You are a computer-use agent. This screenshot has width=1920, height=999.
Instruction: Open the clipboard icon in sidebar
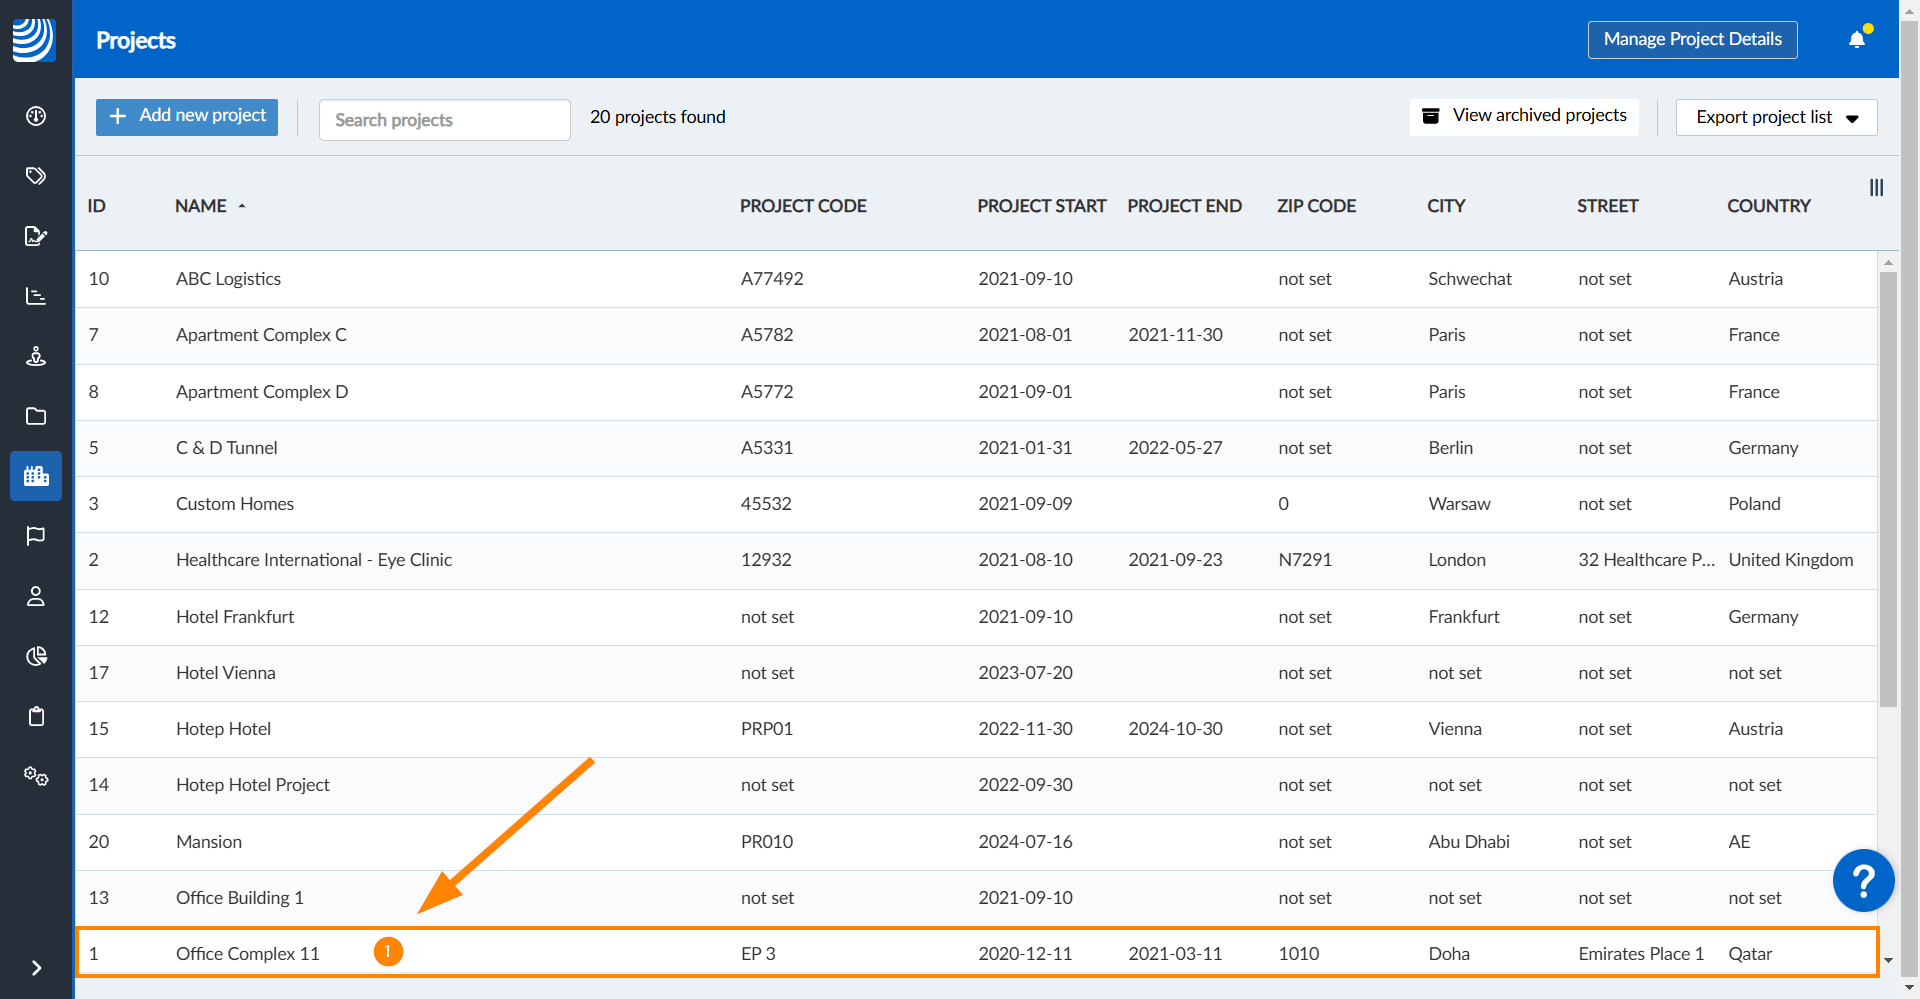pos(36,716)
